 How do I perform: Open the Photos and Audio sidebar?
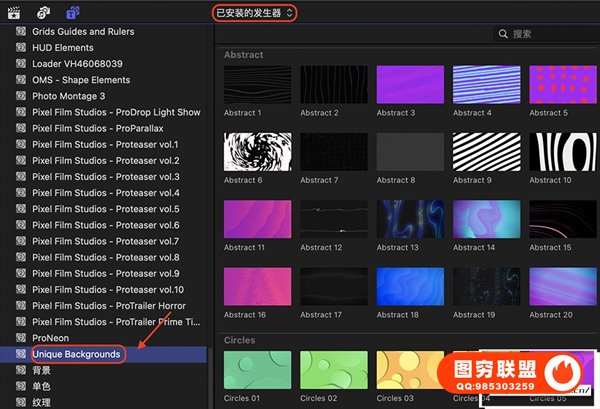point(45,12)
